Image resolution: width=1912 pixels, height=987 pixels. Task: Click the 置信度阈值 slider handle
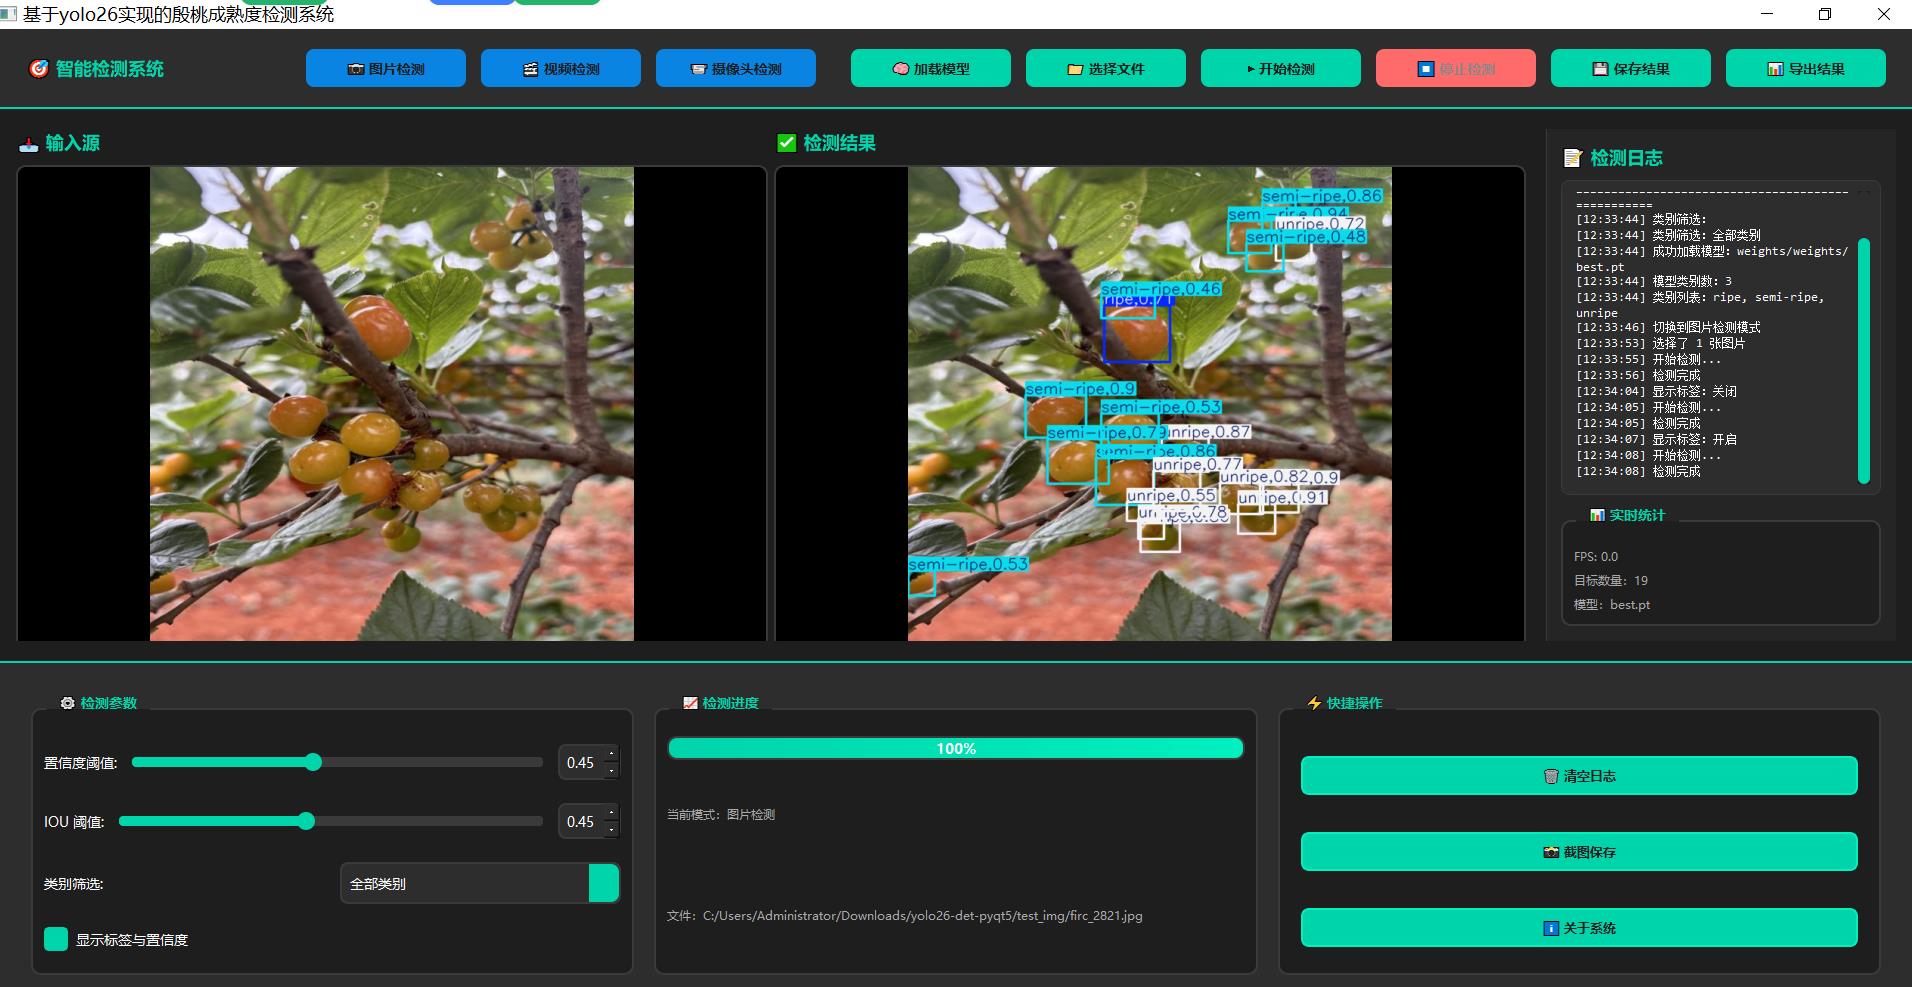pyautogui.click(x=313, y=762)
